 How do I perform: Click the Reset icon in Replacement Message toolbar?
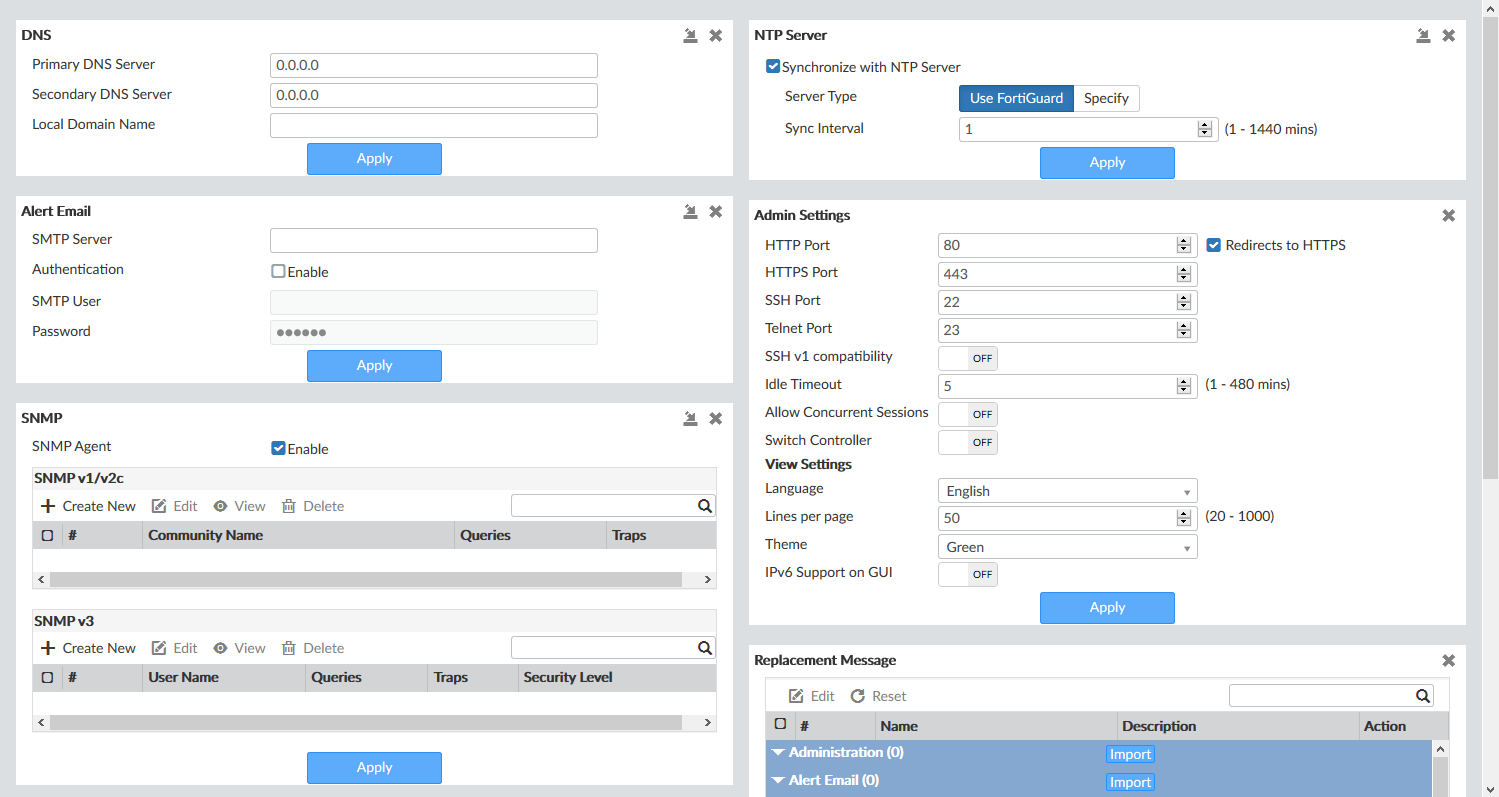point(858,696)
